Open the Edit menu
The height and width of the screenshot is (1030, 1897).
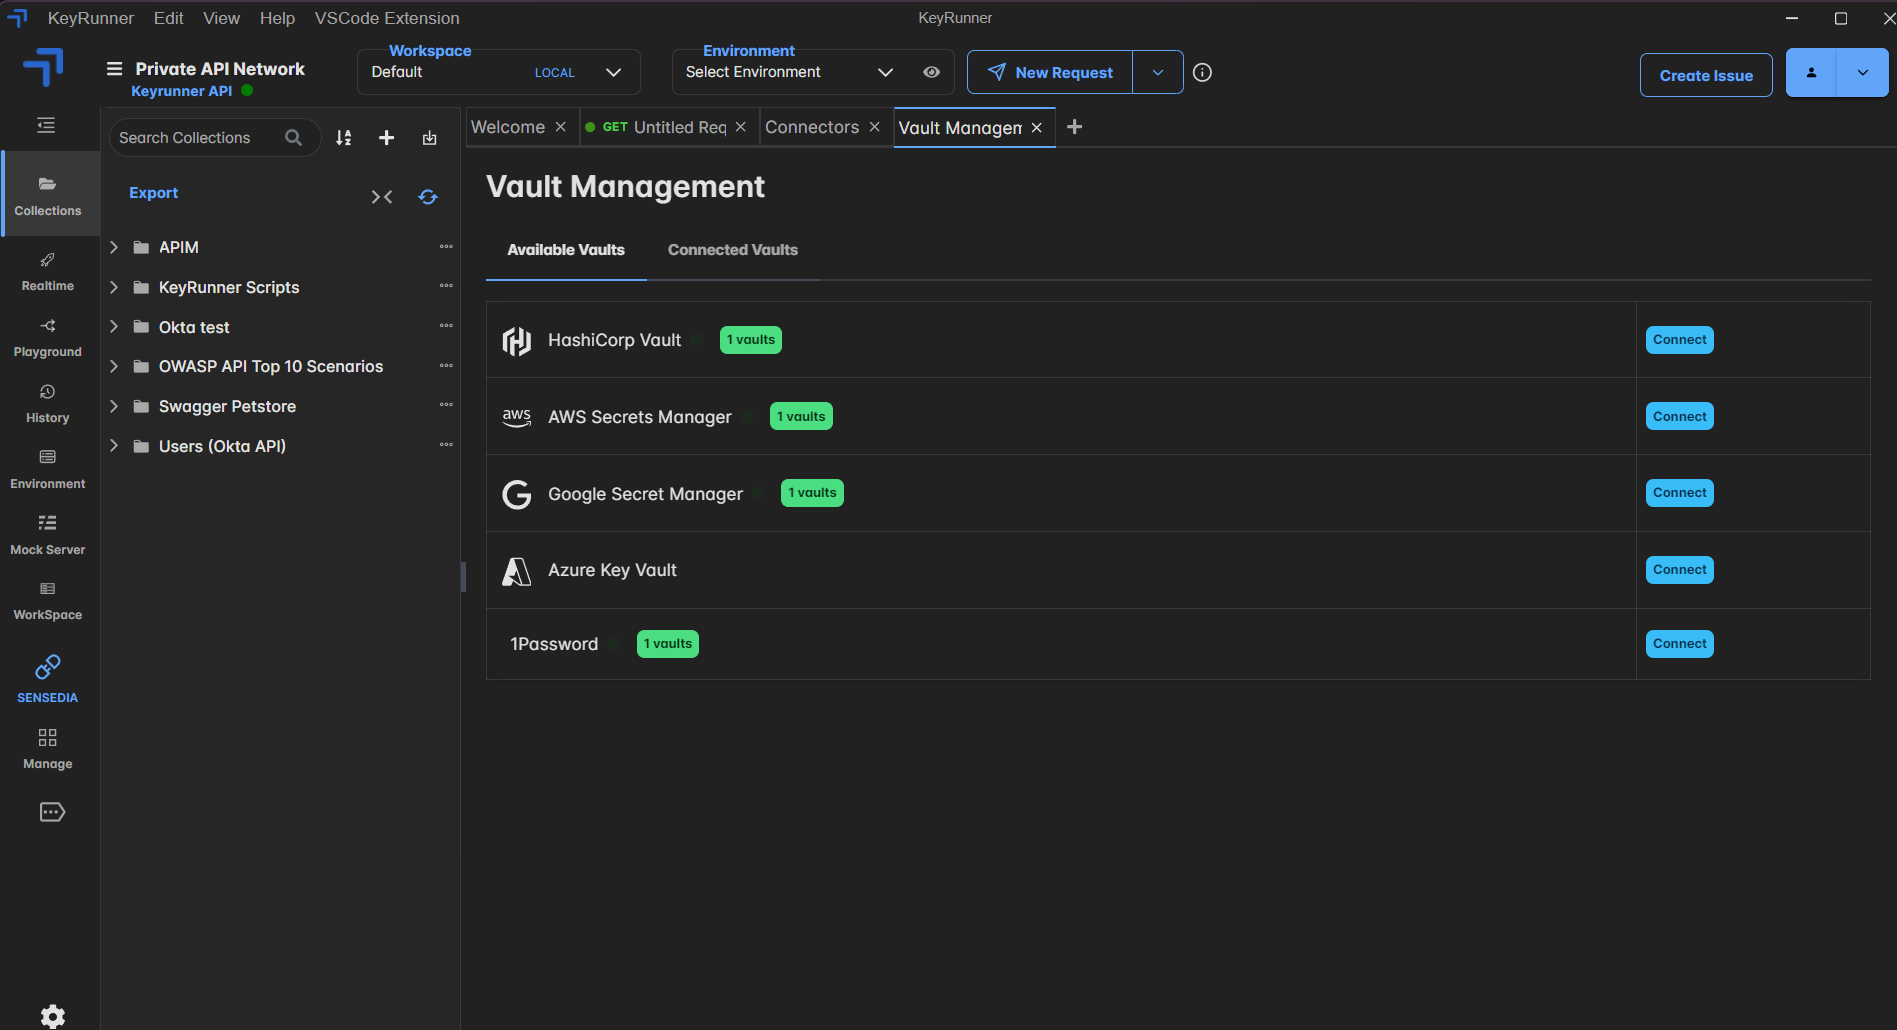pos(168,18)
